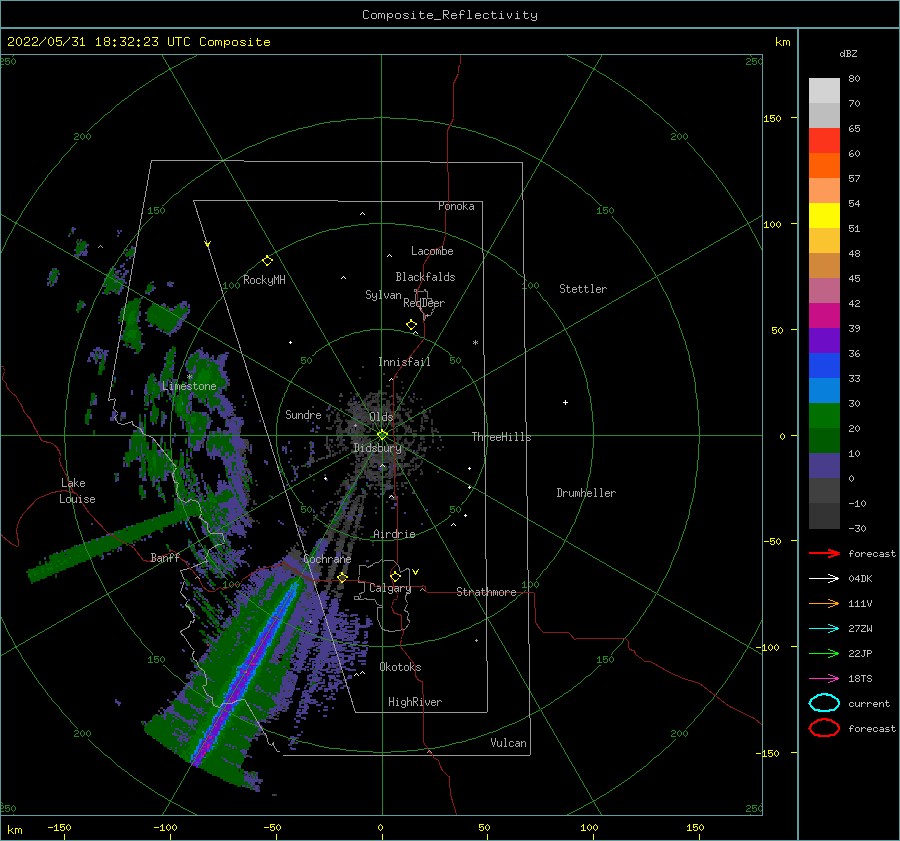The width and height of the screenshot is (900, 841).
Task: Select the bright green 30 dBZ swatch
Action: (x=824, y=415)
